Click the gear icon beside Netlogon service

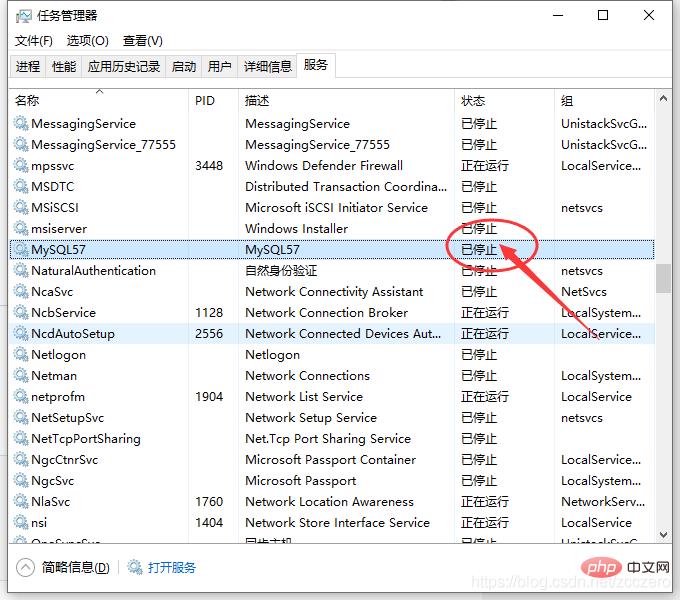[21, 354]
